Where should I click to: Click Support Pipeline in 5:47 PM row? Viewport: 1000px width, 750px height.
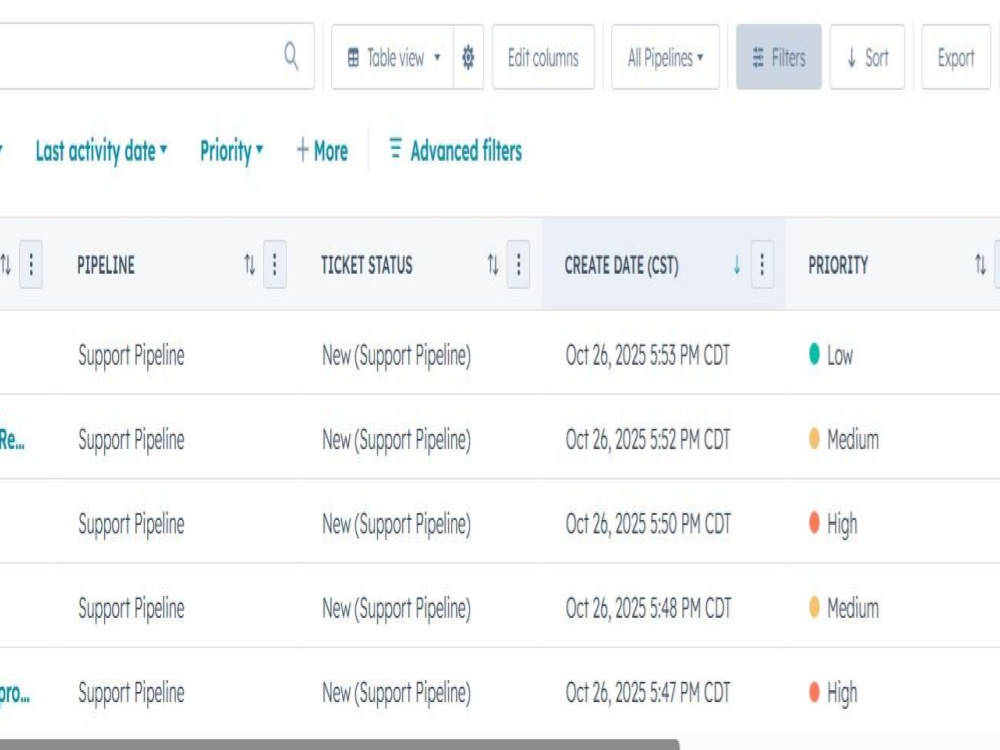(131, 693)
